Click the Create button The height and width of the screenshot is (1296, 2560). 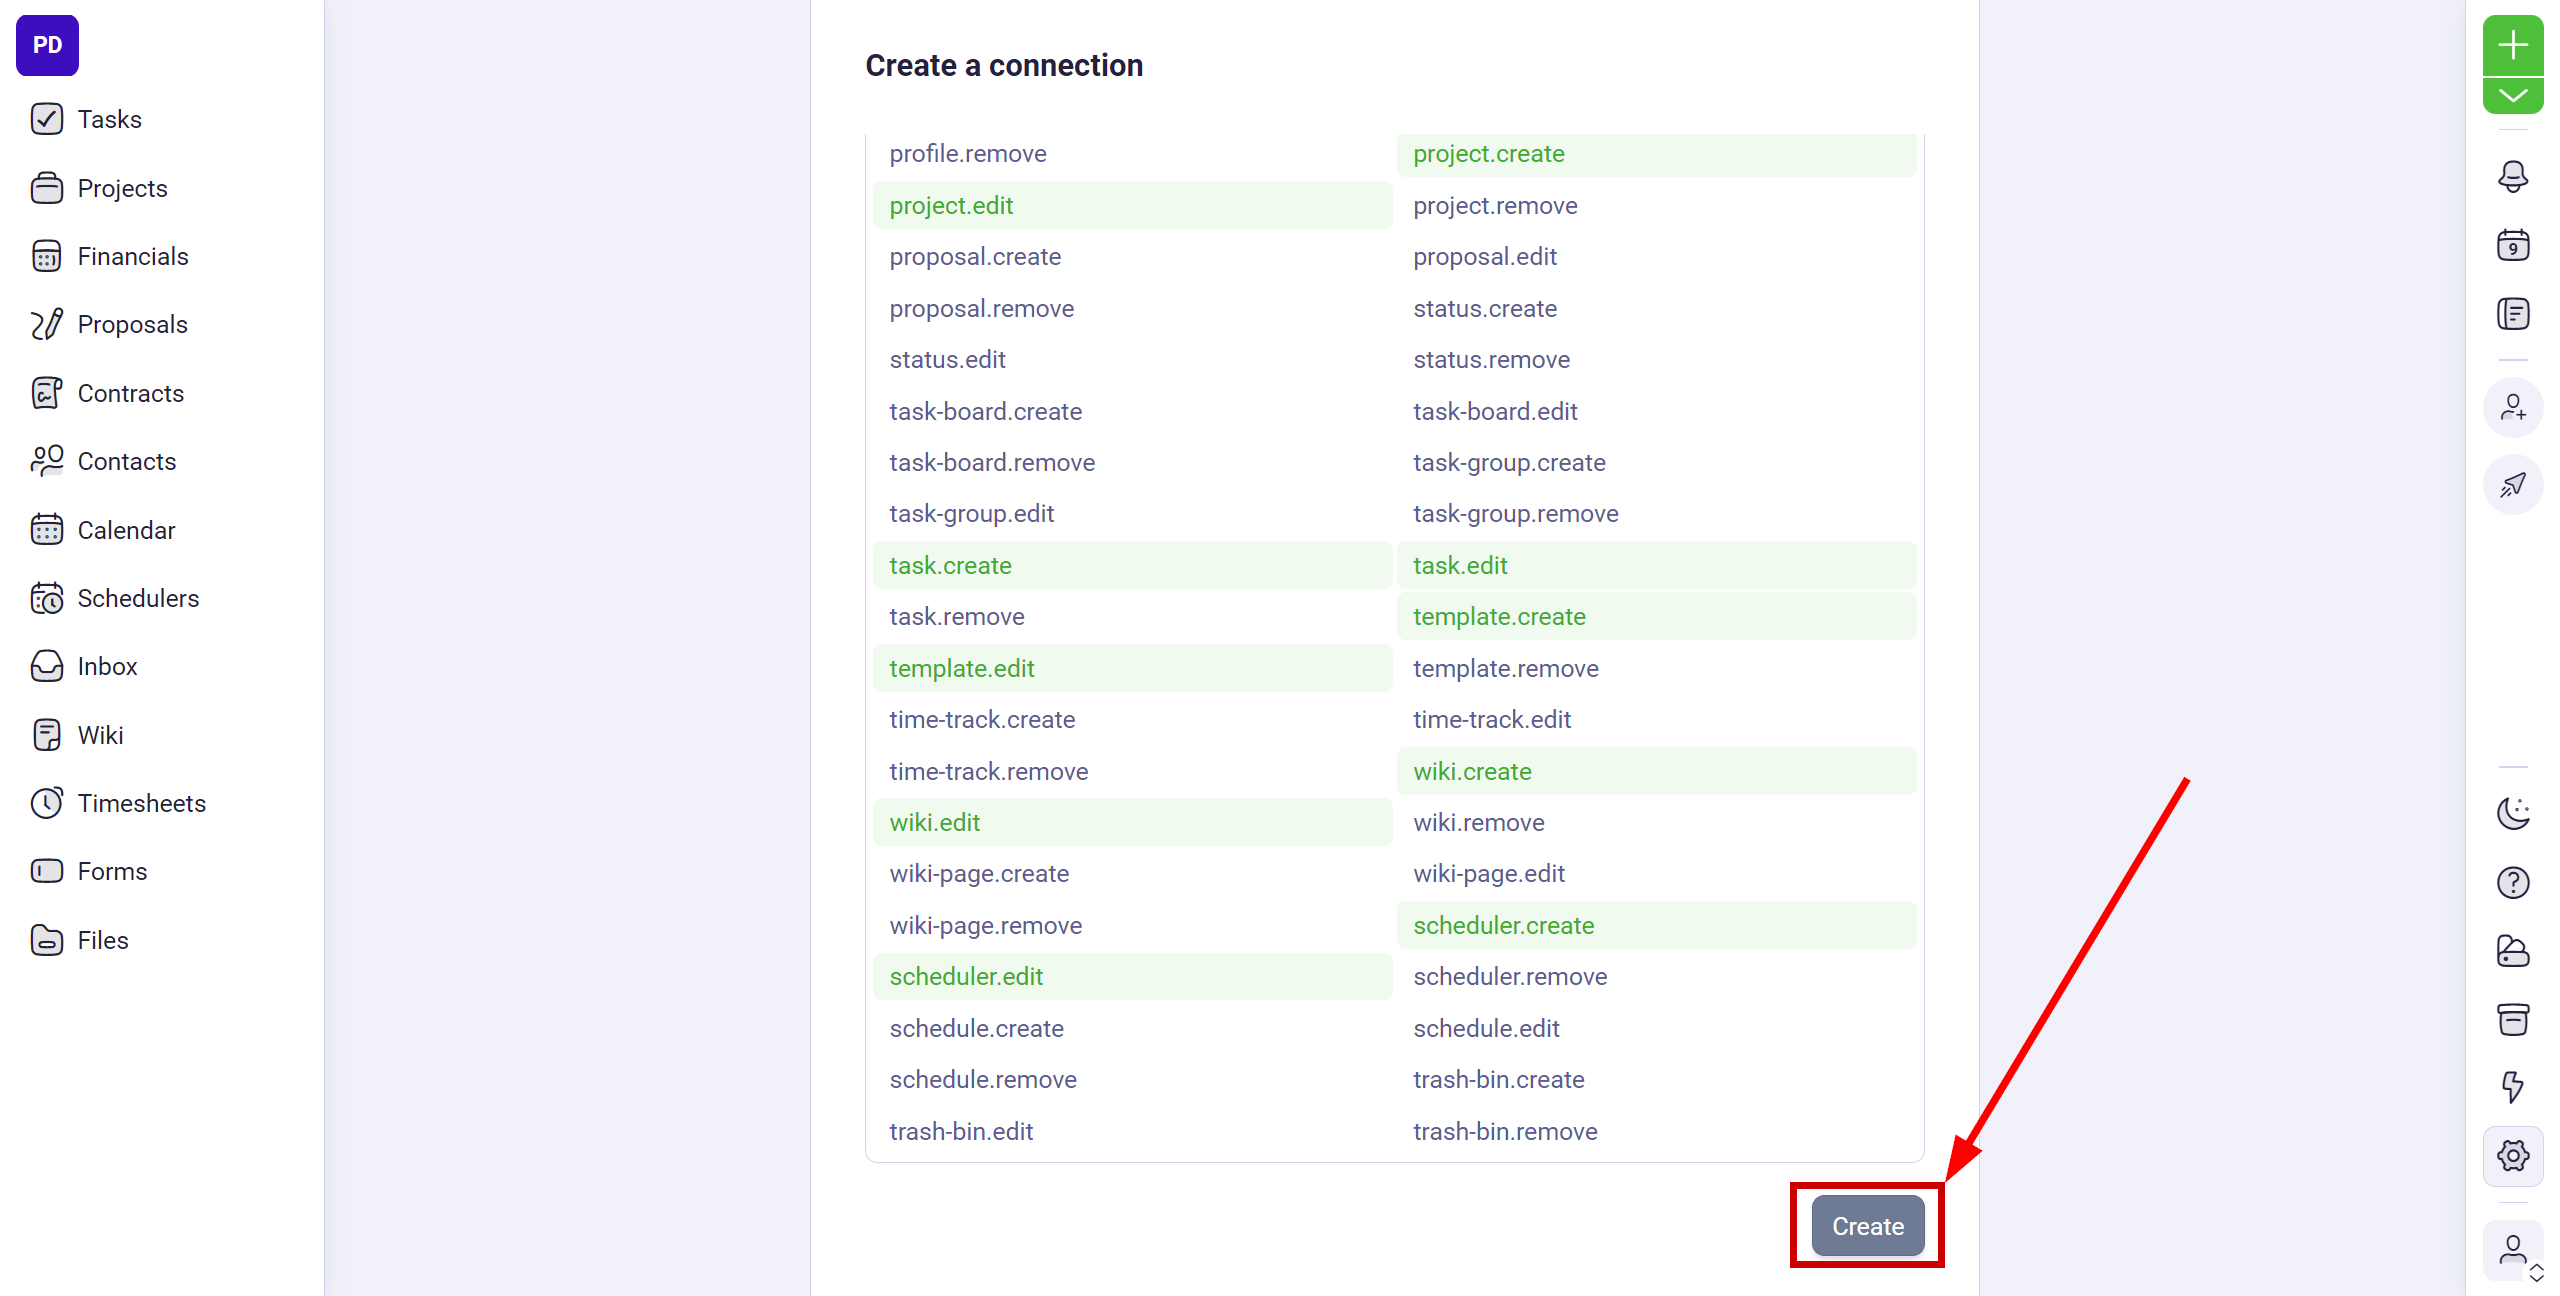[x=1868, y=1227]
